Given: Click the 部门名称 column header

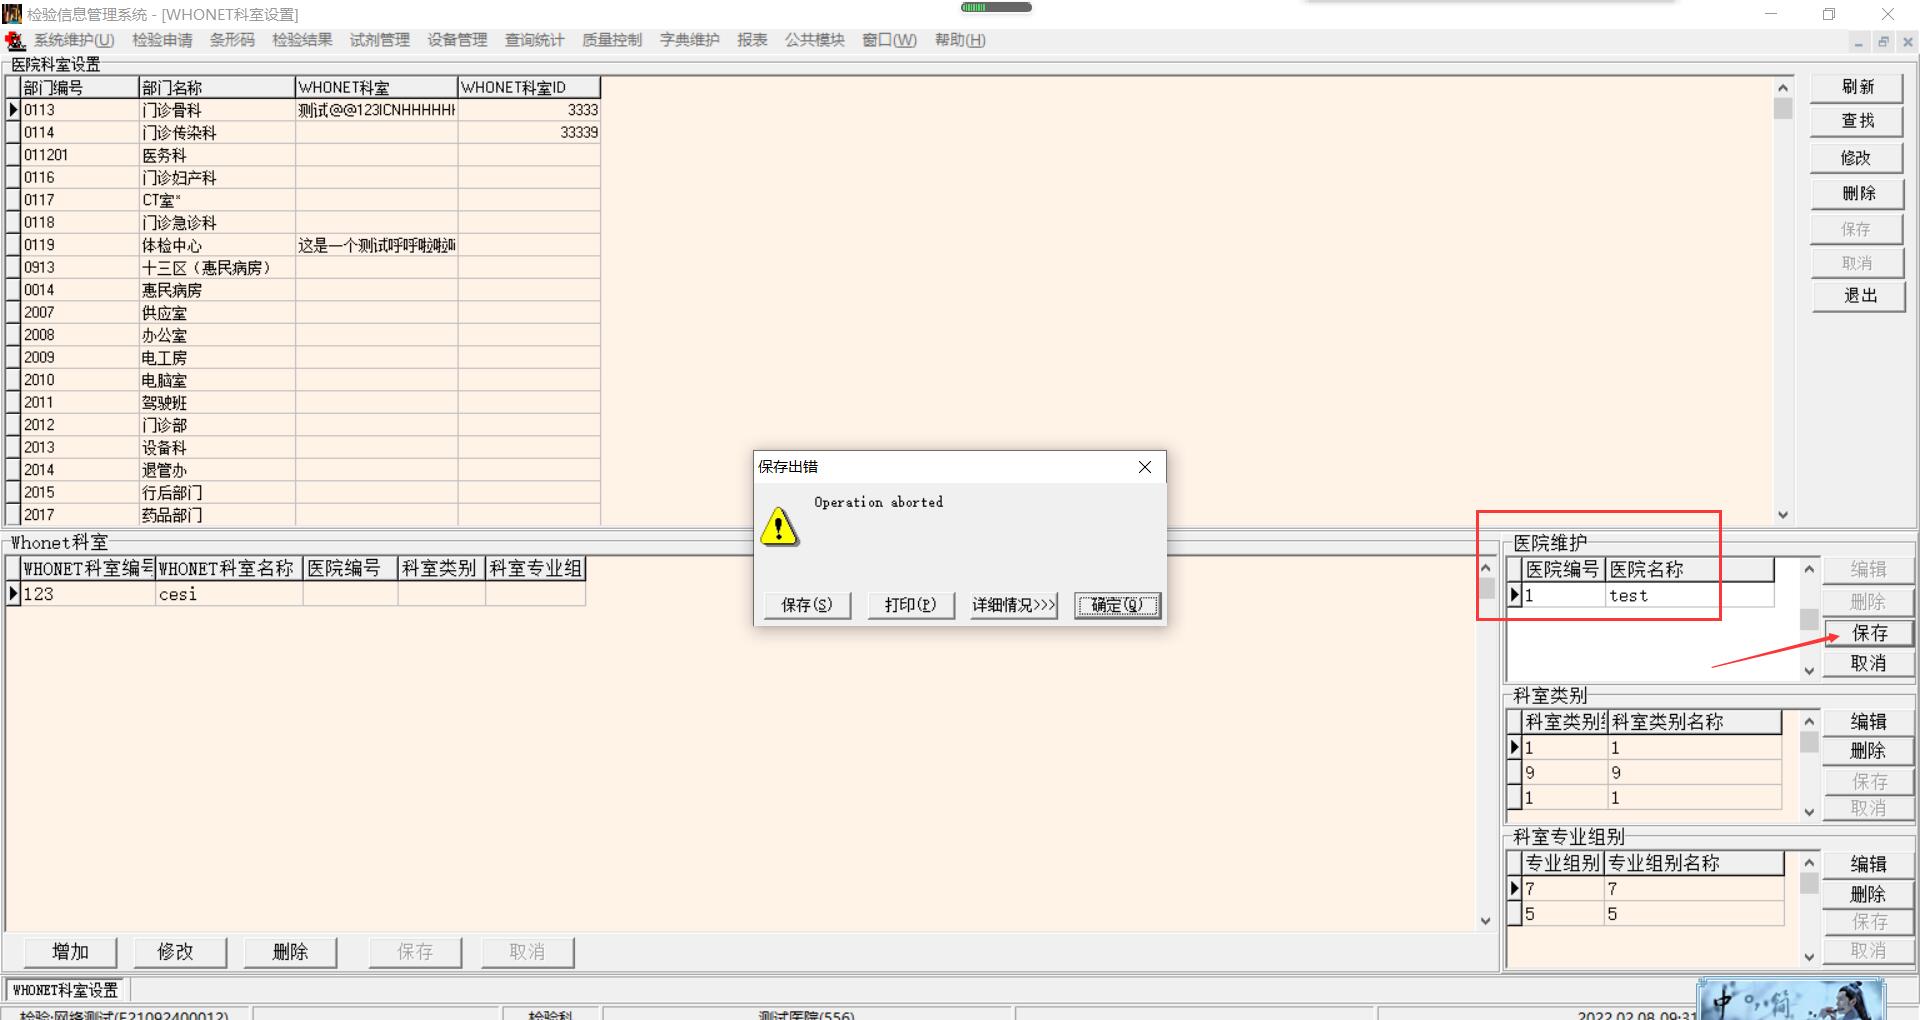Looking at the screenshot, I should pyautogui.click(x=217, y=88).
